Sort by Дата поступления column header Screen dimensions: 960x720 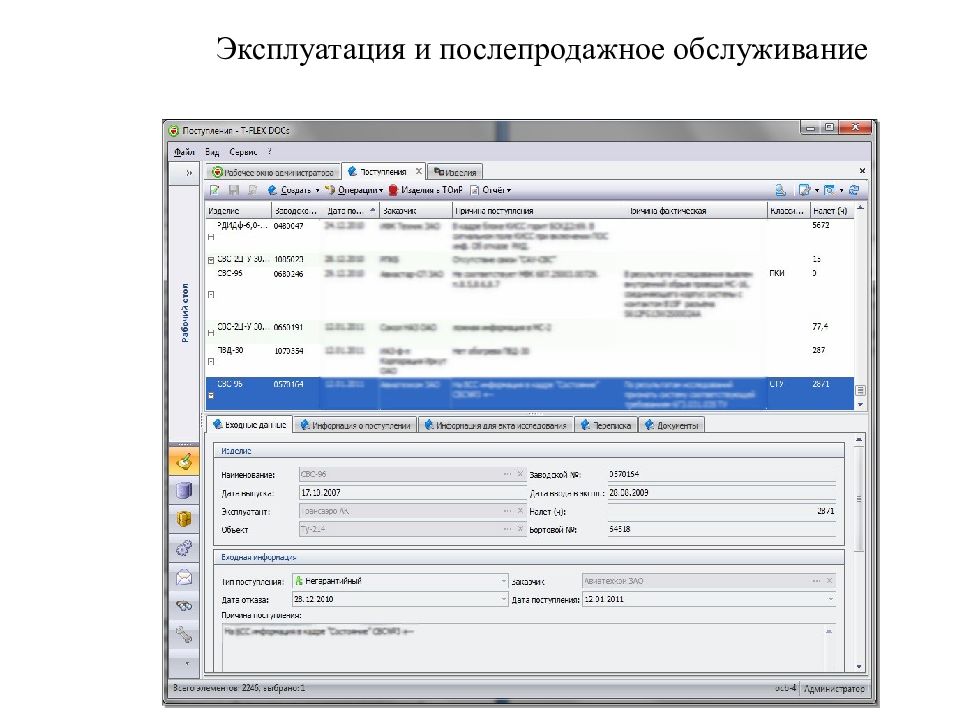pyautogui.click(x=351, y=211)
